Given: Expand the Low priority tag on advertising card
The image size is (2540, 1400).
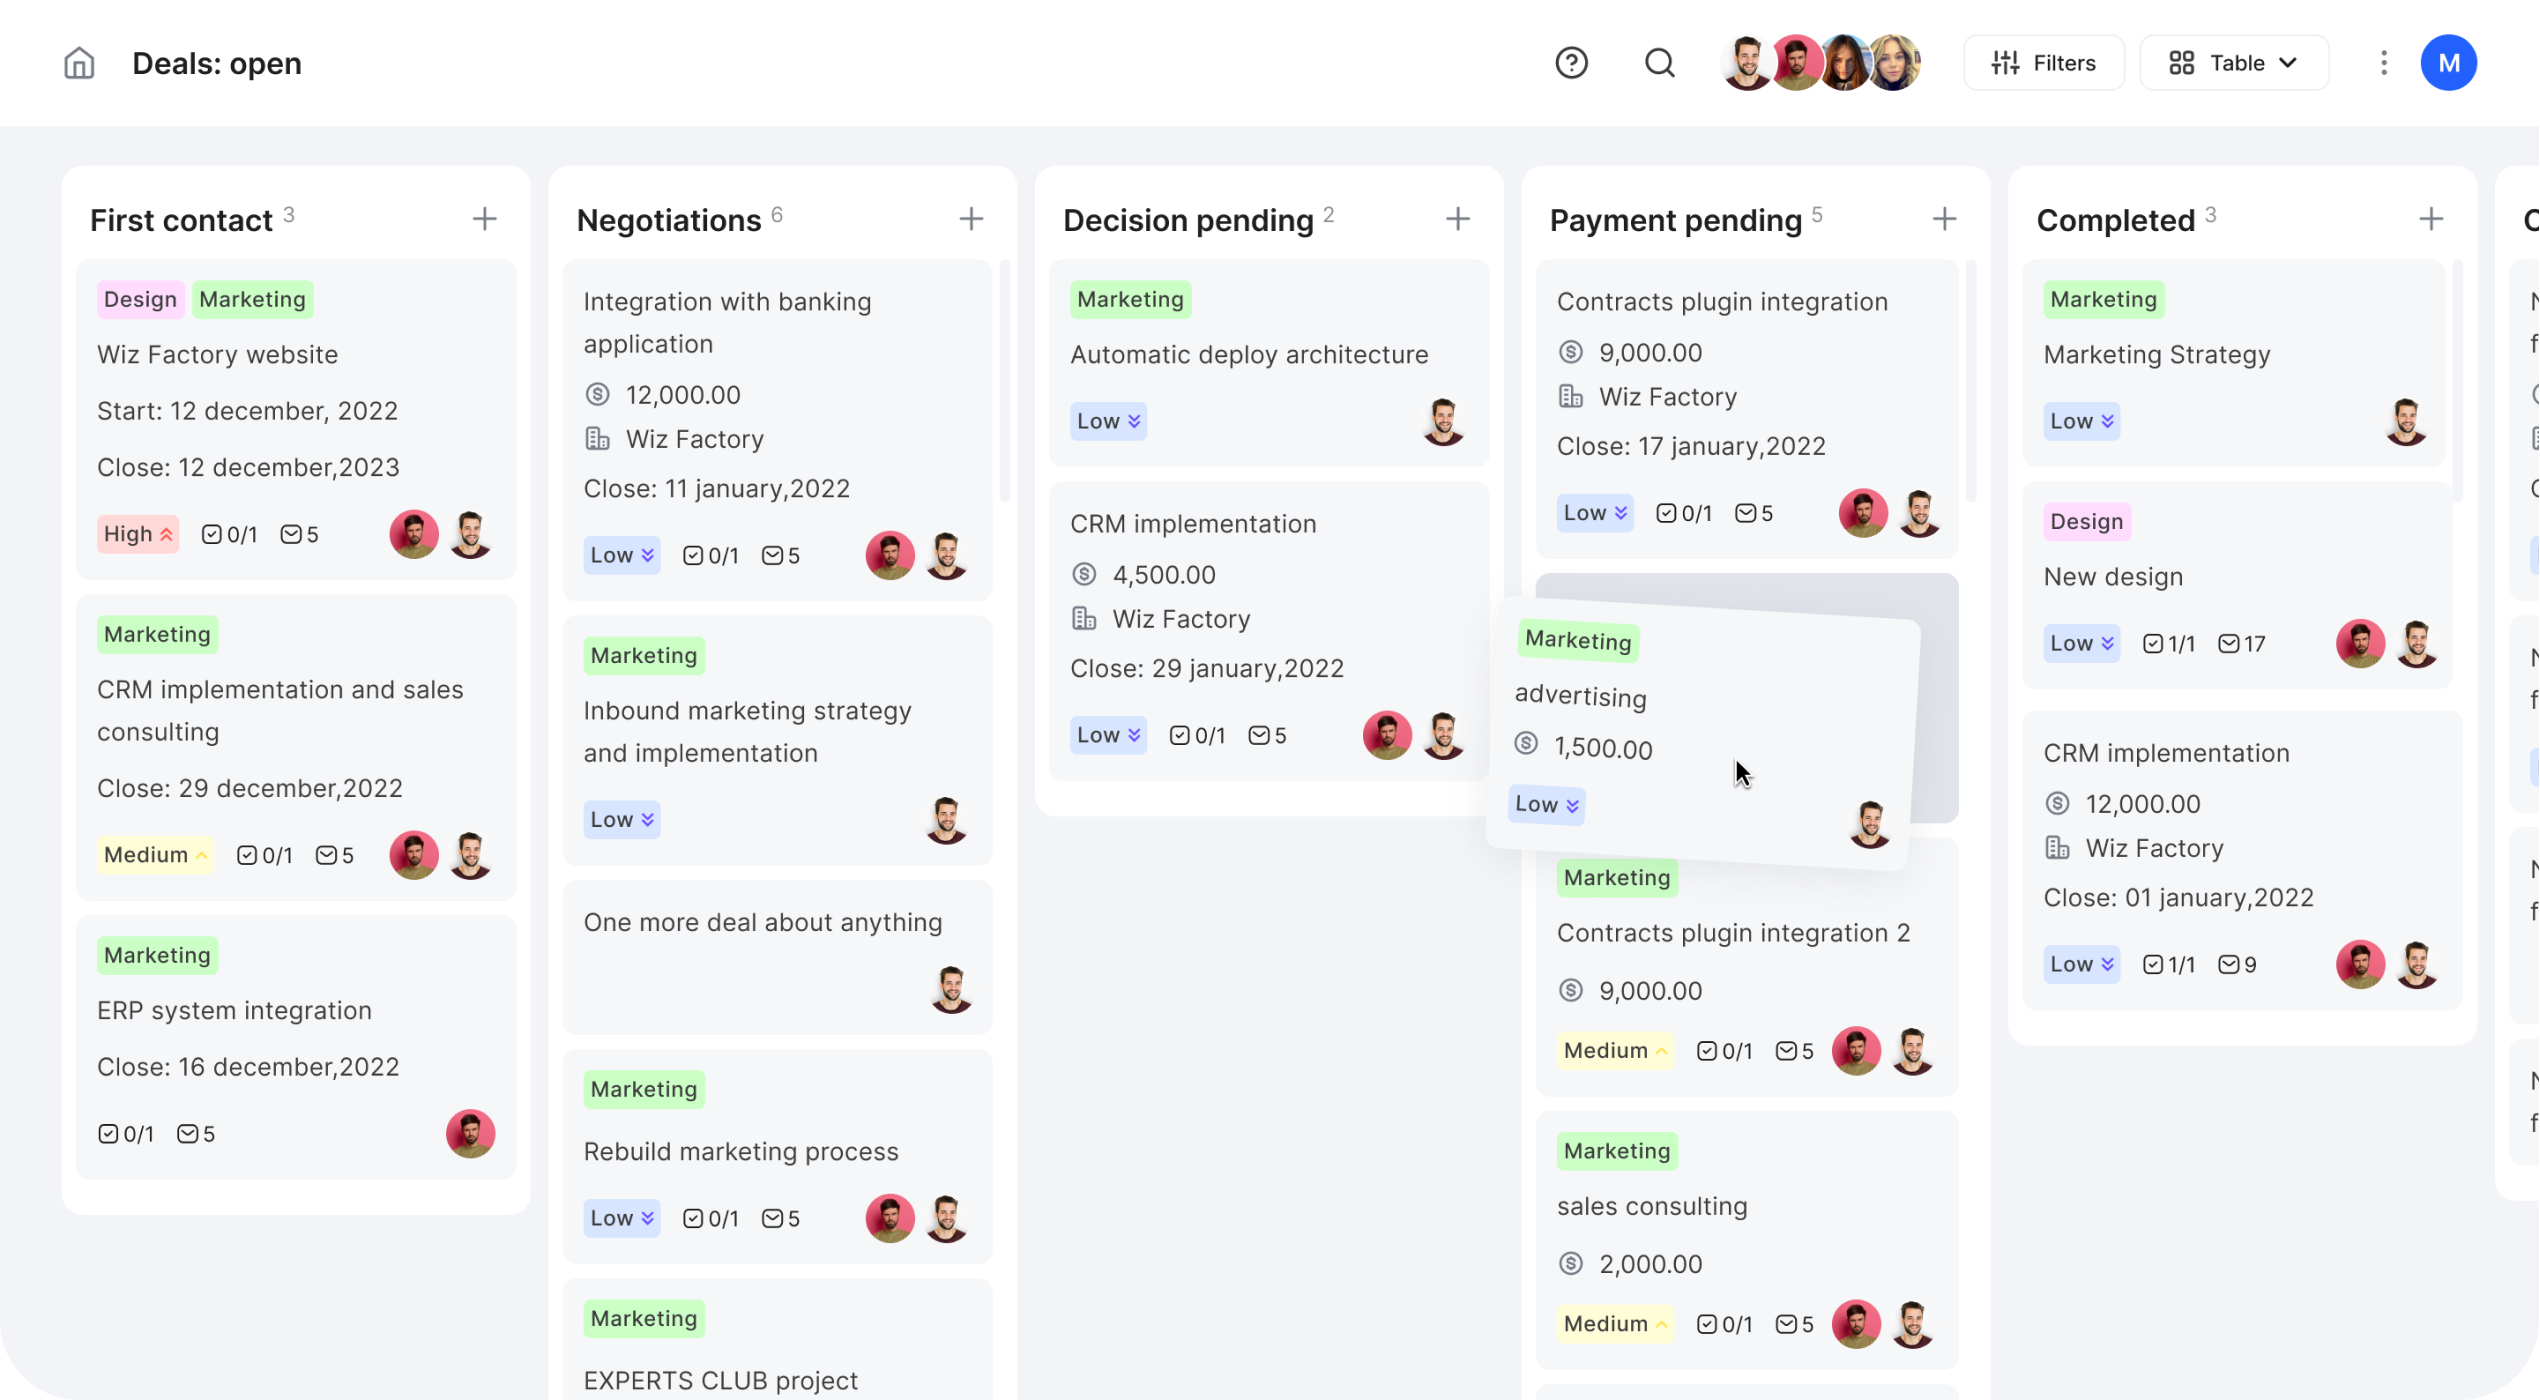Looking at the screenshot, I should coord(1546,803).
